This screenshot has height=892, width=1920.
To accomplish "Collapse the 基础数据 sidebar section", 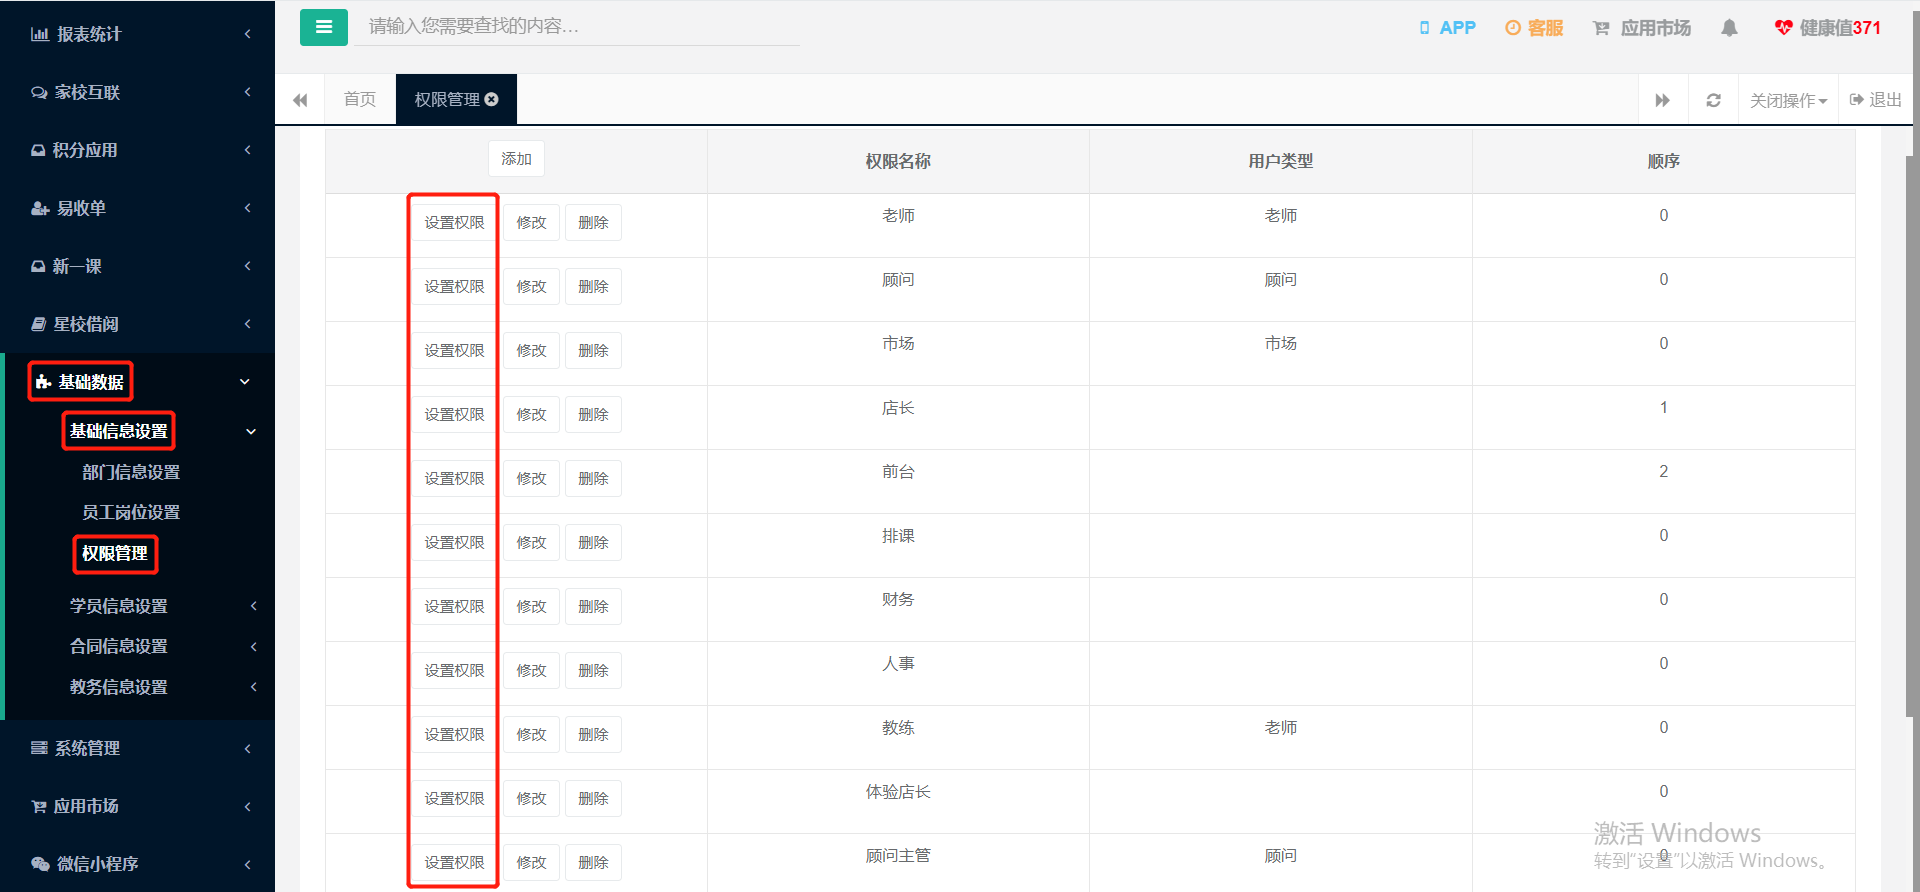I will tap(137, 382).
